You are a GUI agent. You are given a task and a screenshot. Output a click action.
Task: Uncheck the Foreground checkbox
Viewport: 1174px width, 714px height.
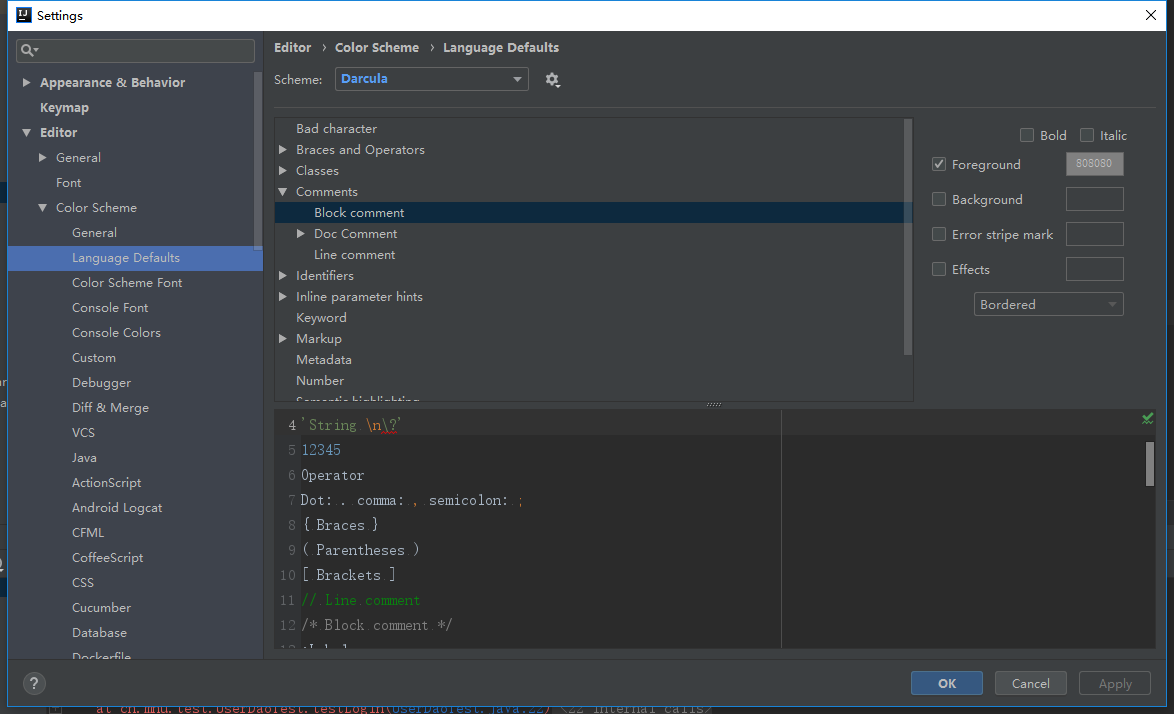[939, 164]
